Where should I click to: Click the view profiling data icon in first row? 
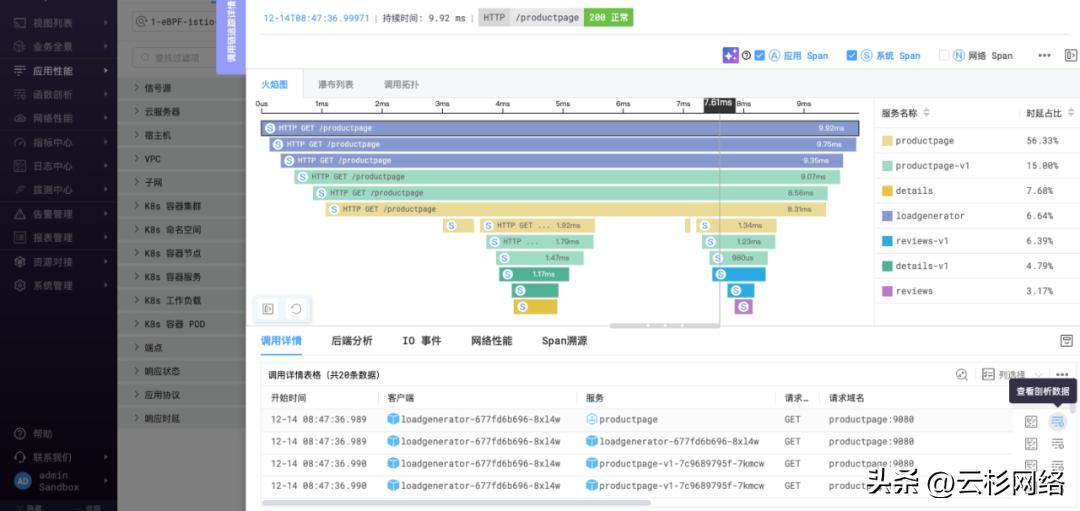click(x=1057, y=422)
